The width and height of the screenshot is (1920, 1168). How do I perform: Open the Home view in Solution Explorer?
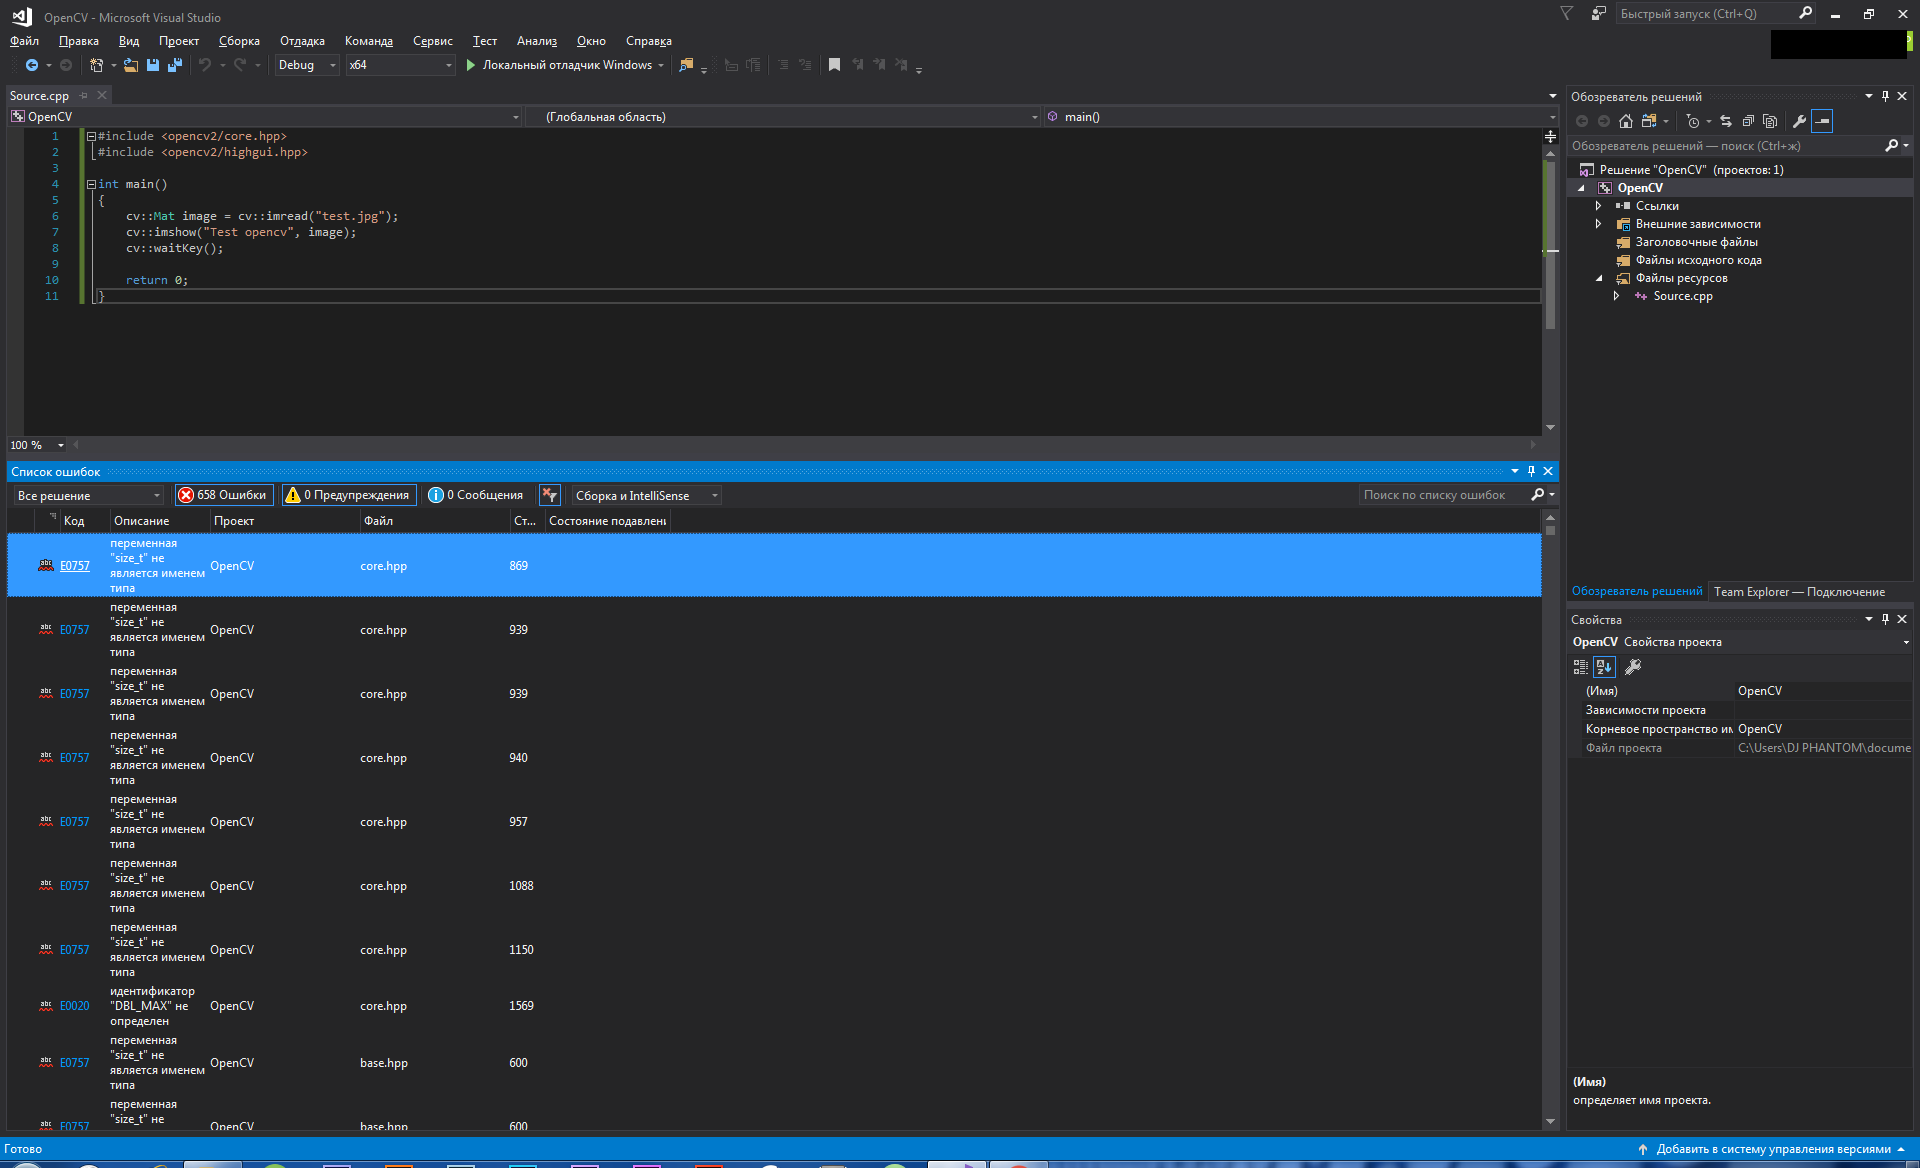(1626, 121)
